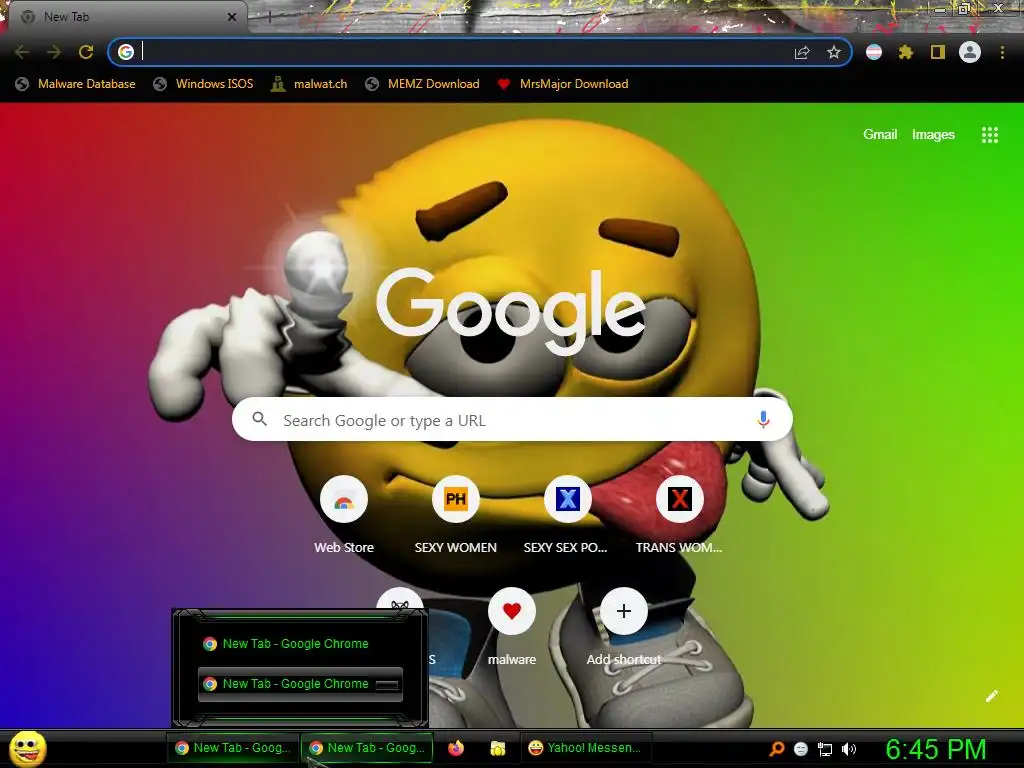Open the smiley face Start button

pos(27,748)
